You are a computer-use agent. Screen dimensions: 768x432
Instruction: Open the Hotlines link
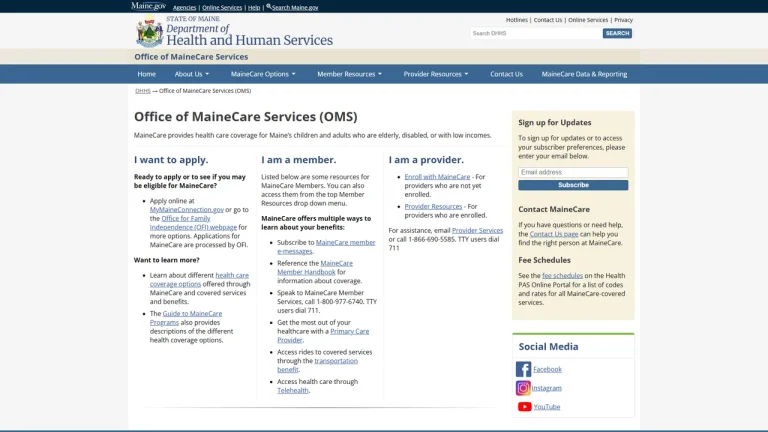517,20
